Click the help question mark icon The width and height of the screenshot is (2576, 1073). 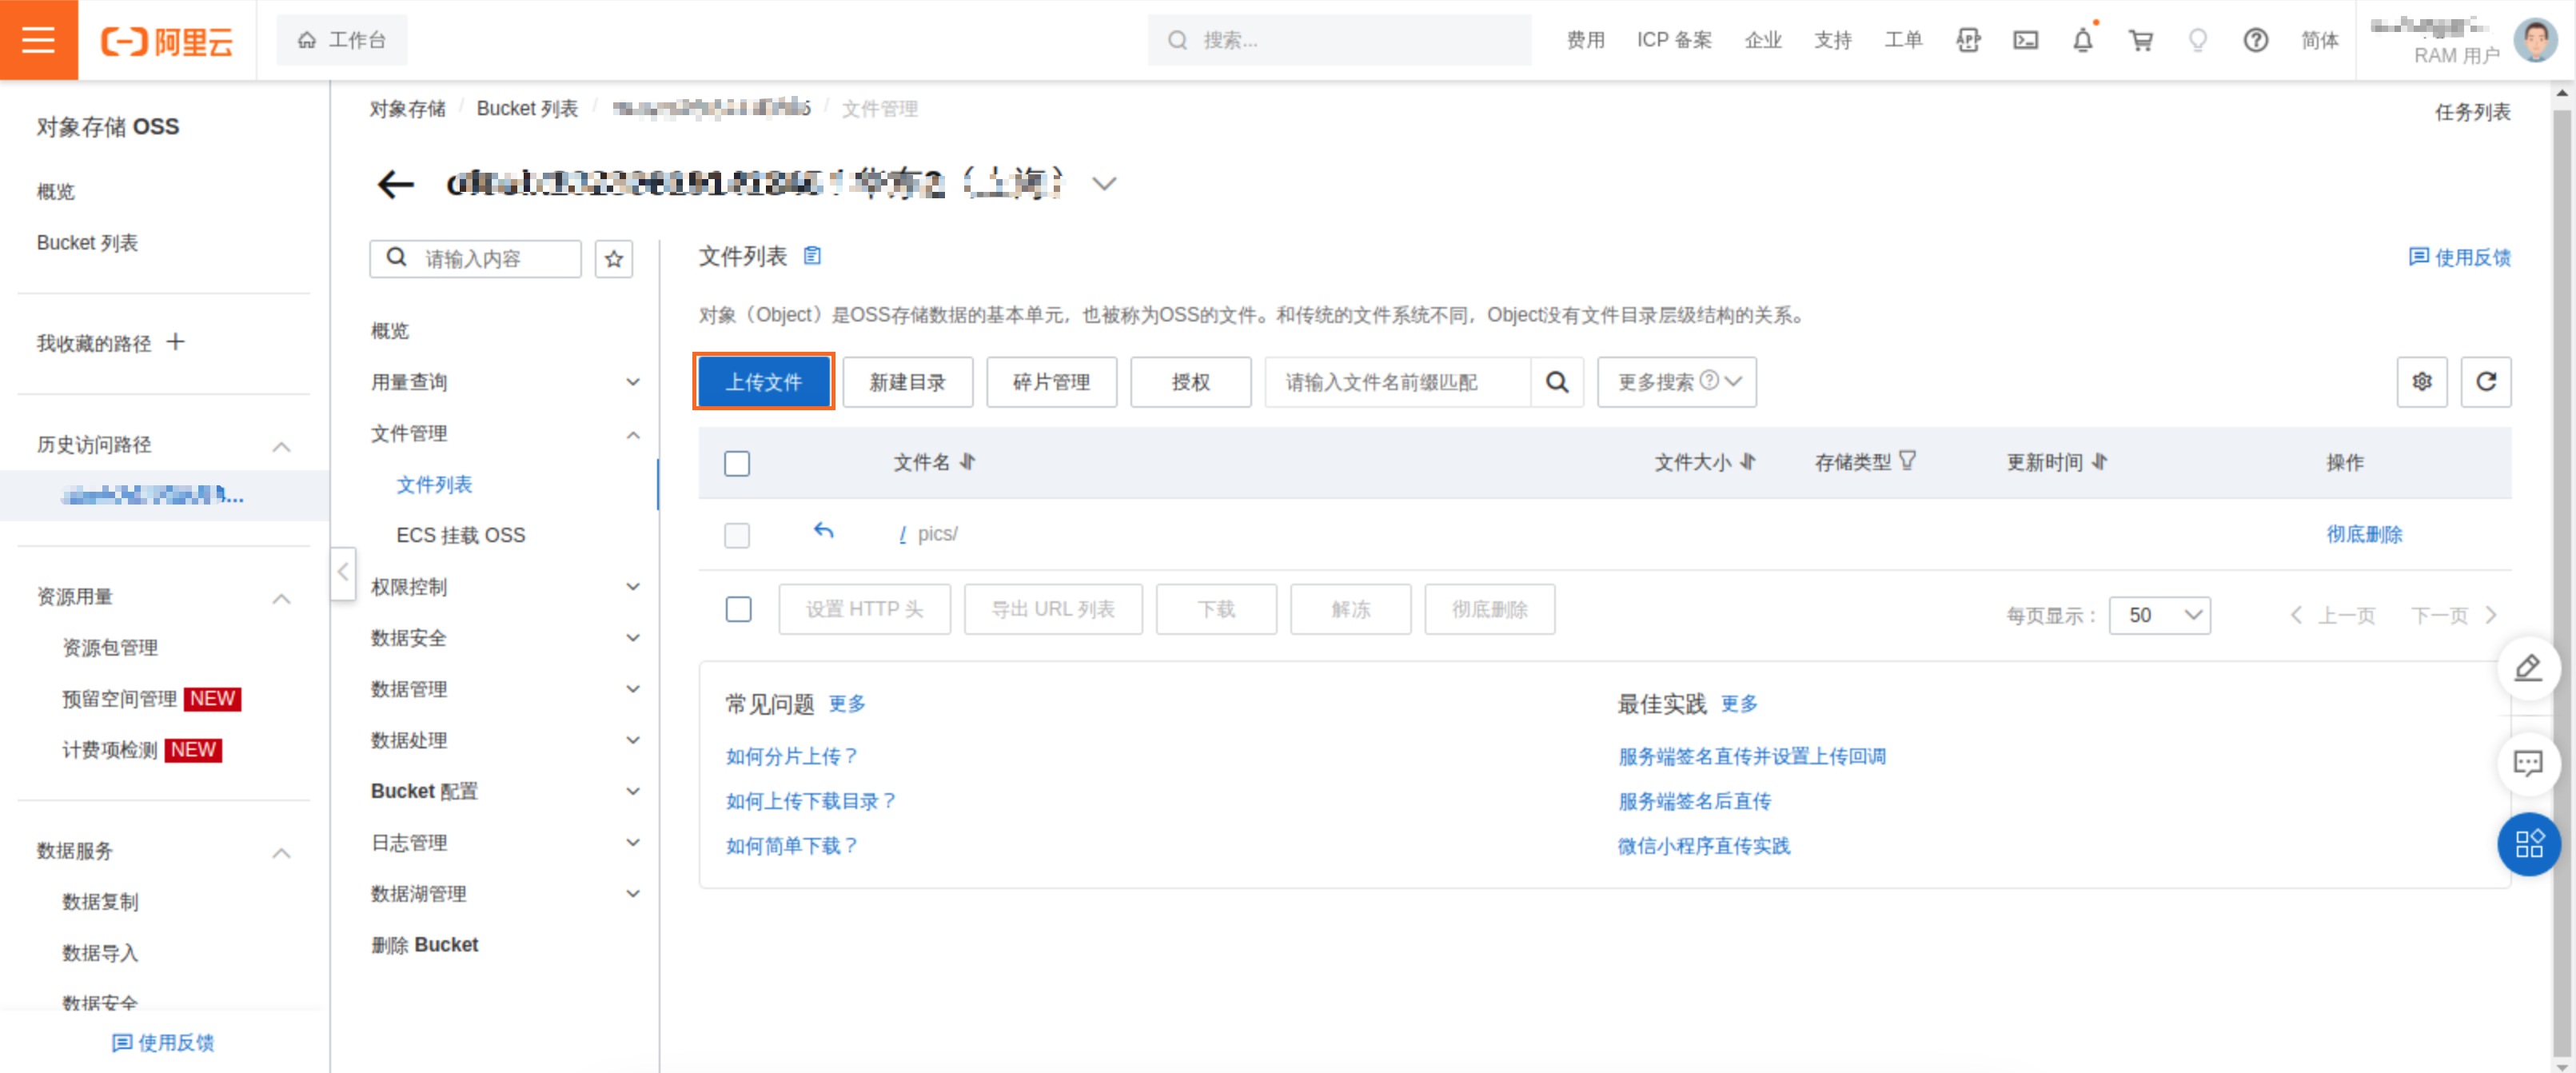coord(2255,40)
